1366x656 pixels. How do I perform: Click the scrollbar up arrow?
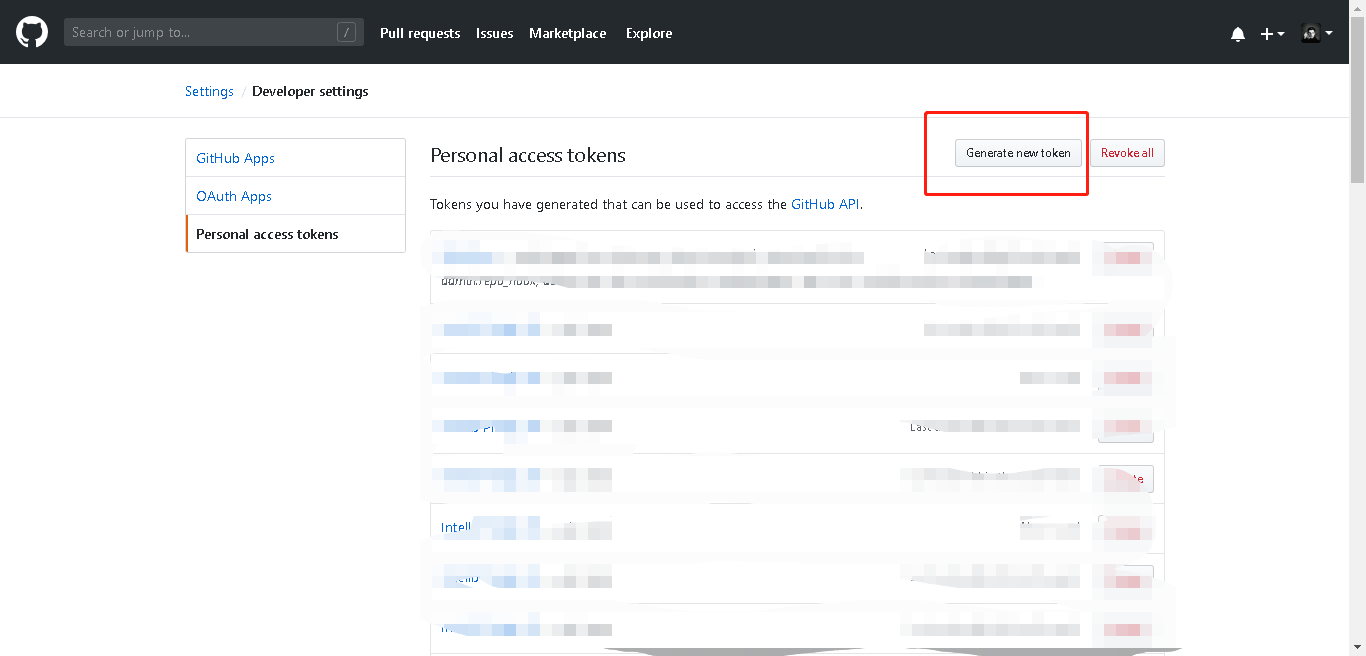(x=1357, y=8)
